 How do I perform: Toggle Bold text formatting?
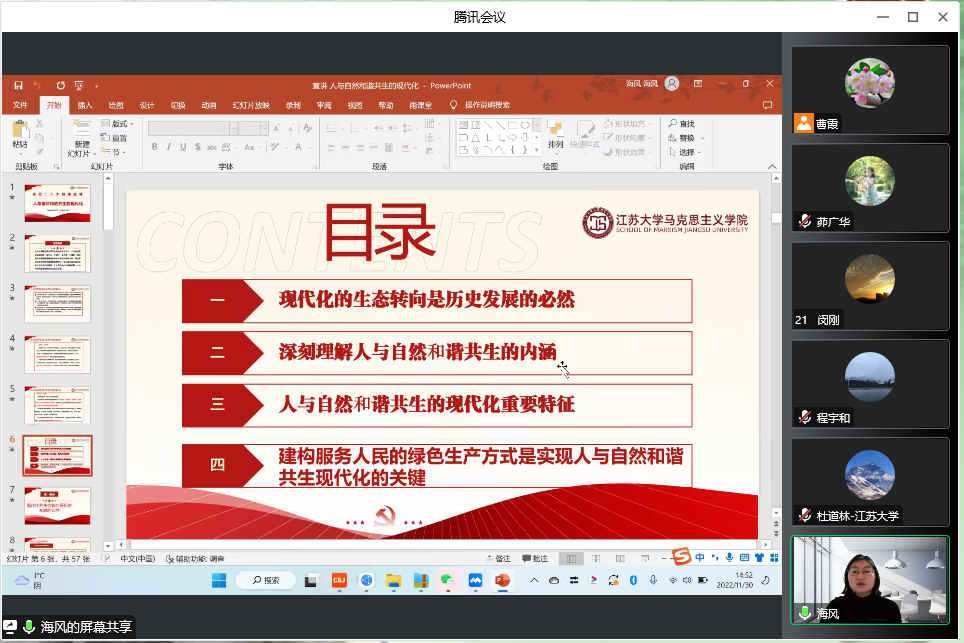155,147
